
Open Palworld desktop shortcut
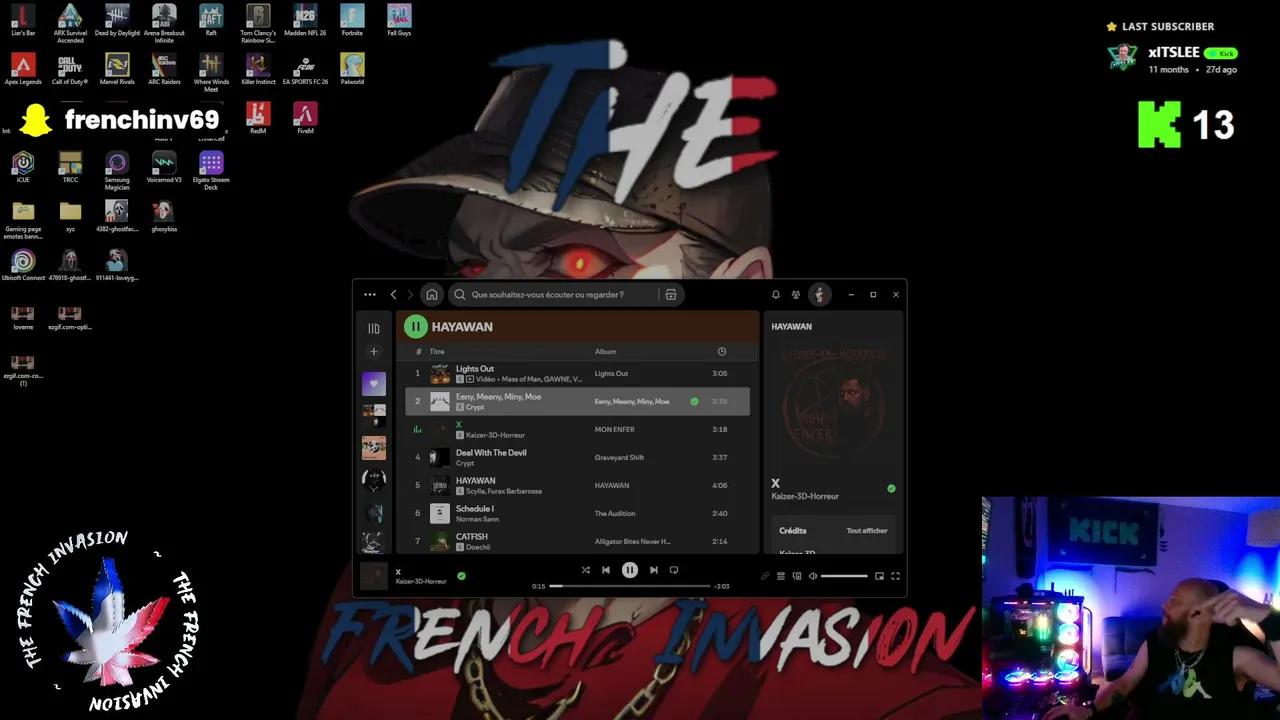(x=352, y=69)
